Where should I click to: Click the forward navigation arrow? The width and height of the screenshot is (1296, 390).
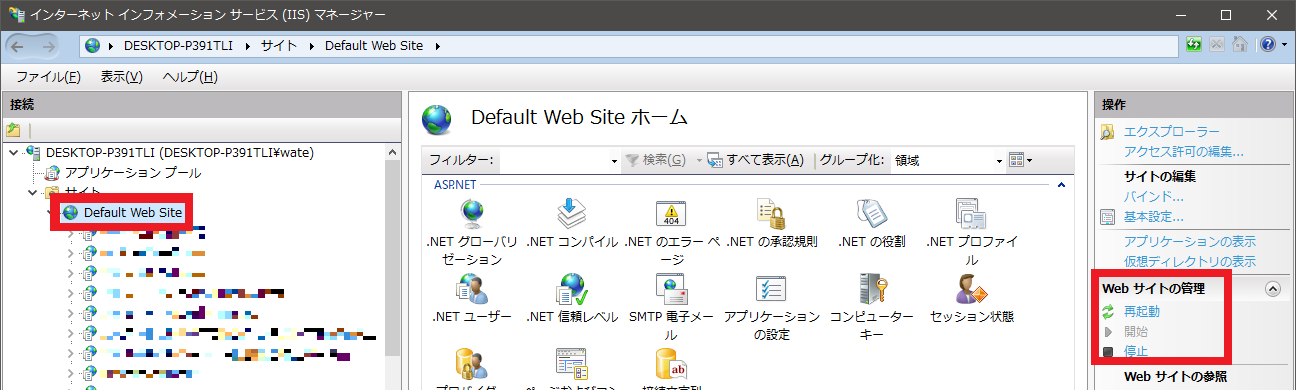[x=49, y=46]
